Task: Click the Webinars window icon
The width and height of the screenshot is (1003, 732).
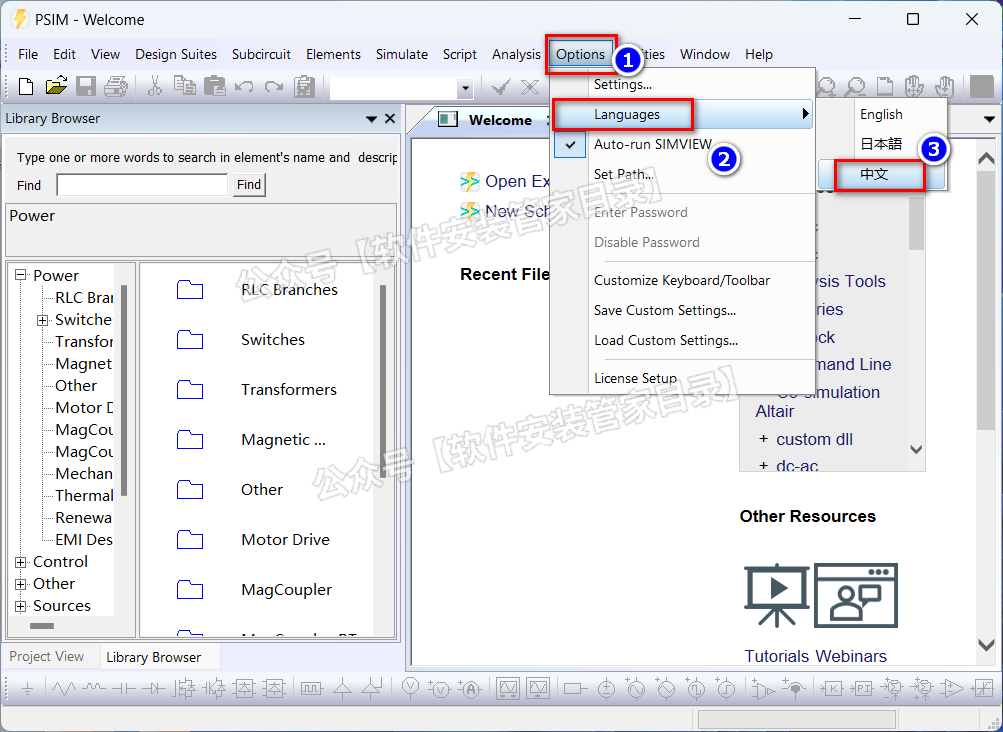Action: [x=856, y=595]
